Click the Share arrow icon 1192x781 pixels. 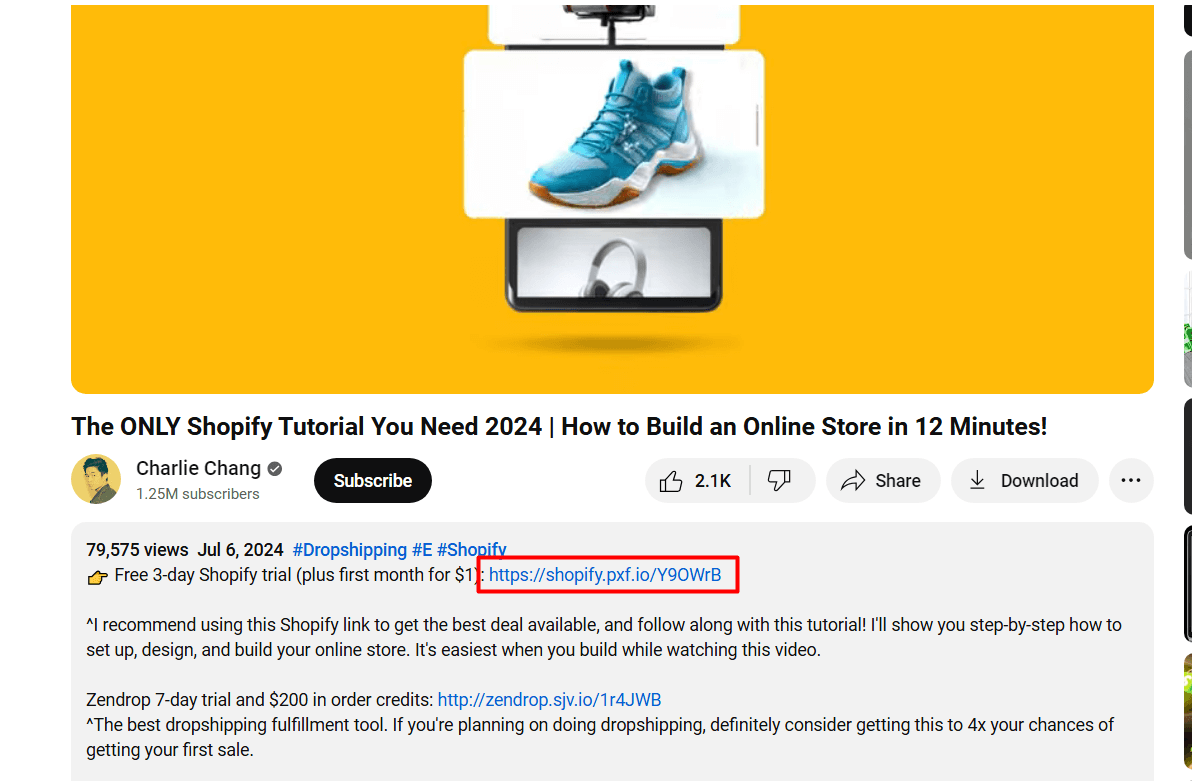point(853,481)
